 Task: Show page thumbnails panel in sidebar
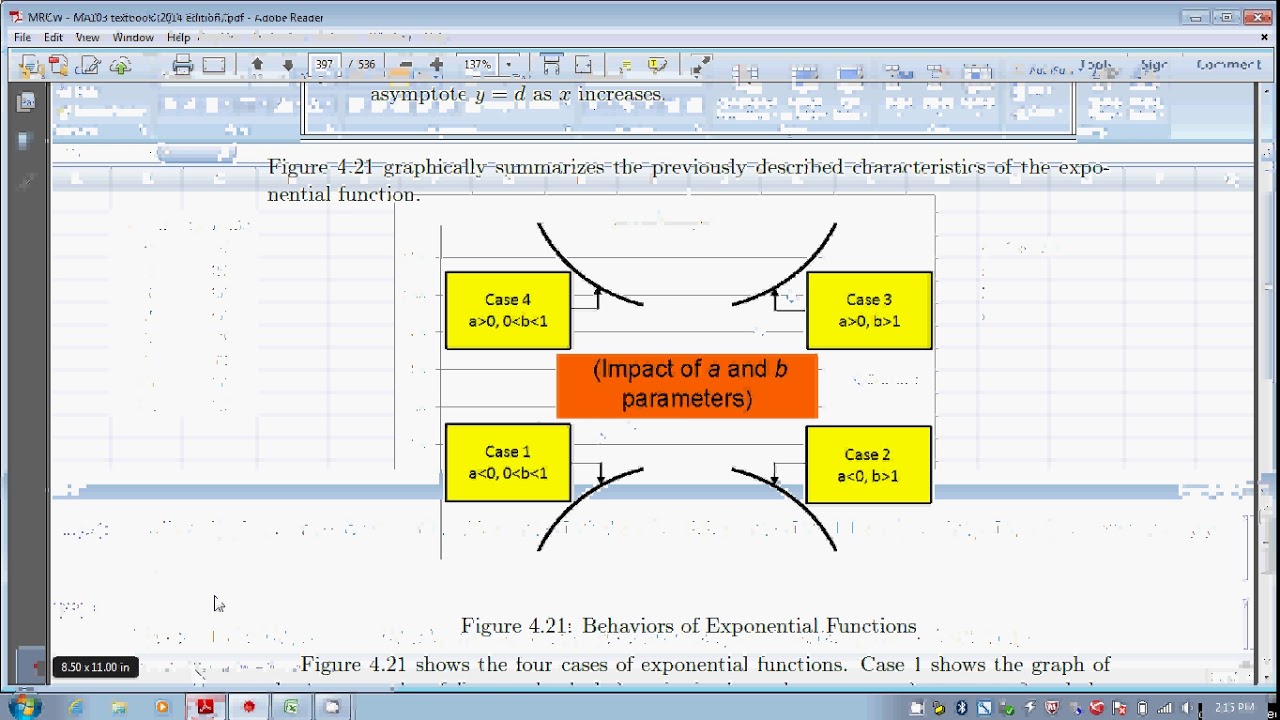[x=27, y=101]
